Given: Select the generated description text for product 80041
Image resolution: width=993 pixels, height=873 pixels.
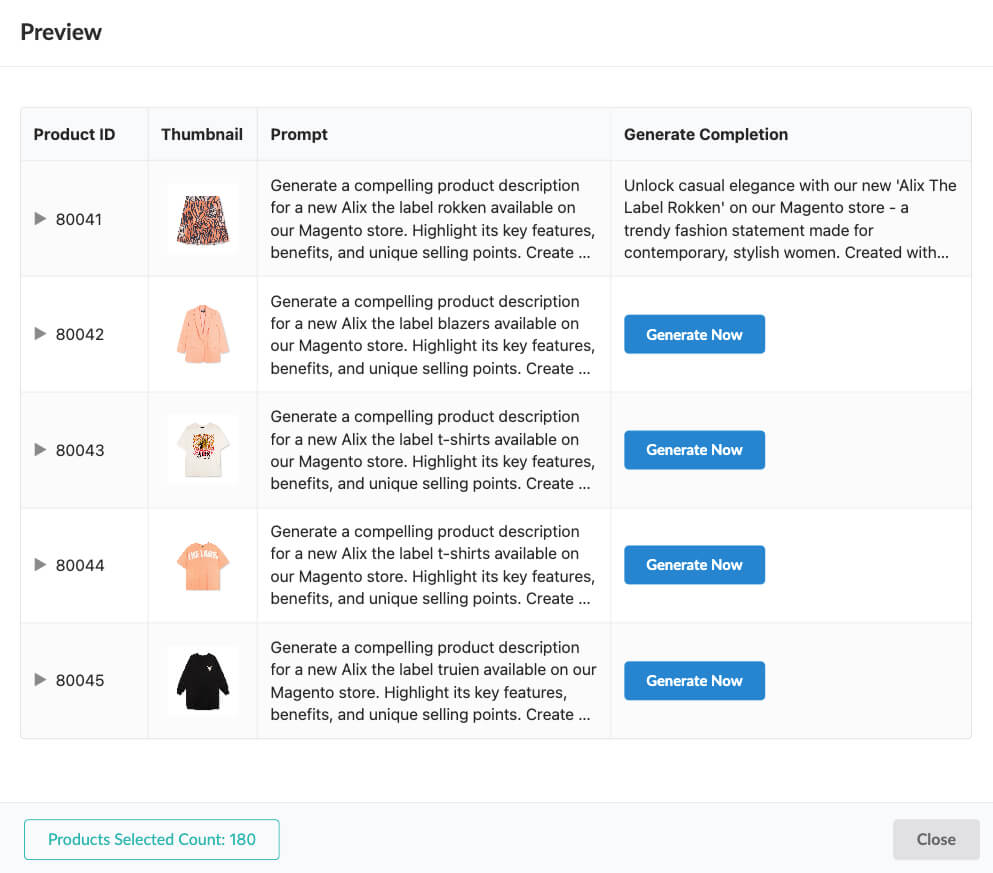Looking at the screenshot, I should click(789, 219).
